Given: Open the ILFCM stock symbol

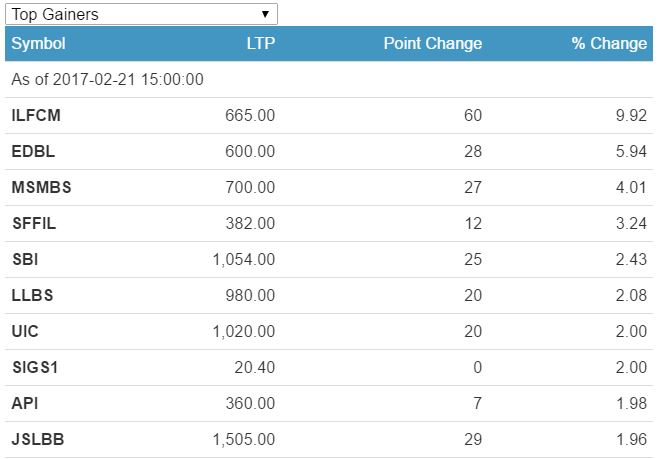Looking at the screenshot, I should pyautogui.click(x=36, y=116).
